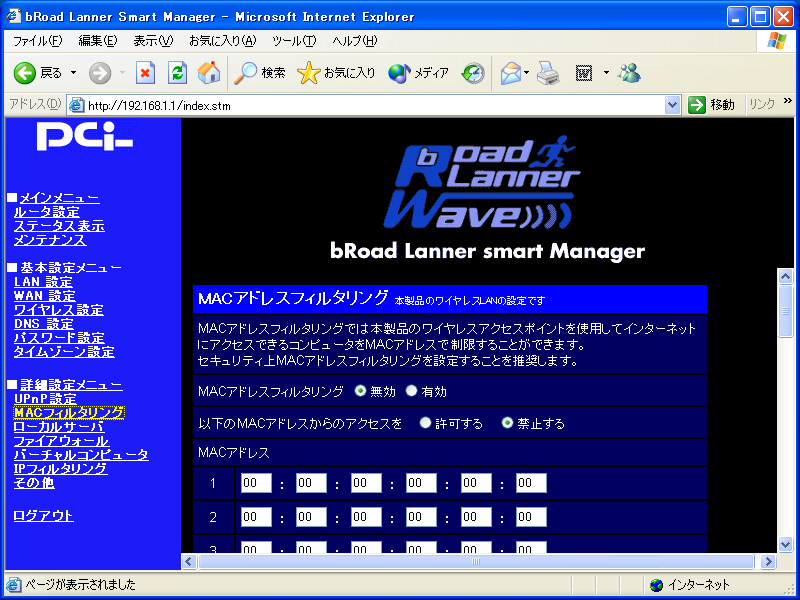Select 禁止する access radio button
The image size is (800, 600).
507,422
